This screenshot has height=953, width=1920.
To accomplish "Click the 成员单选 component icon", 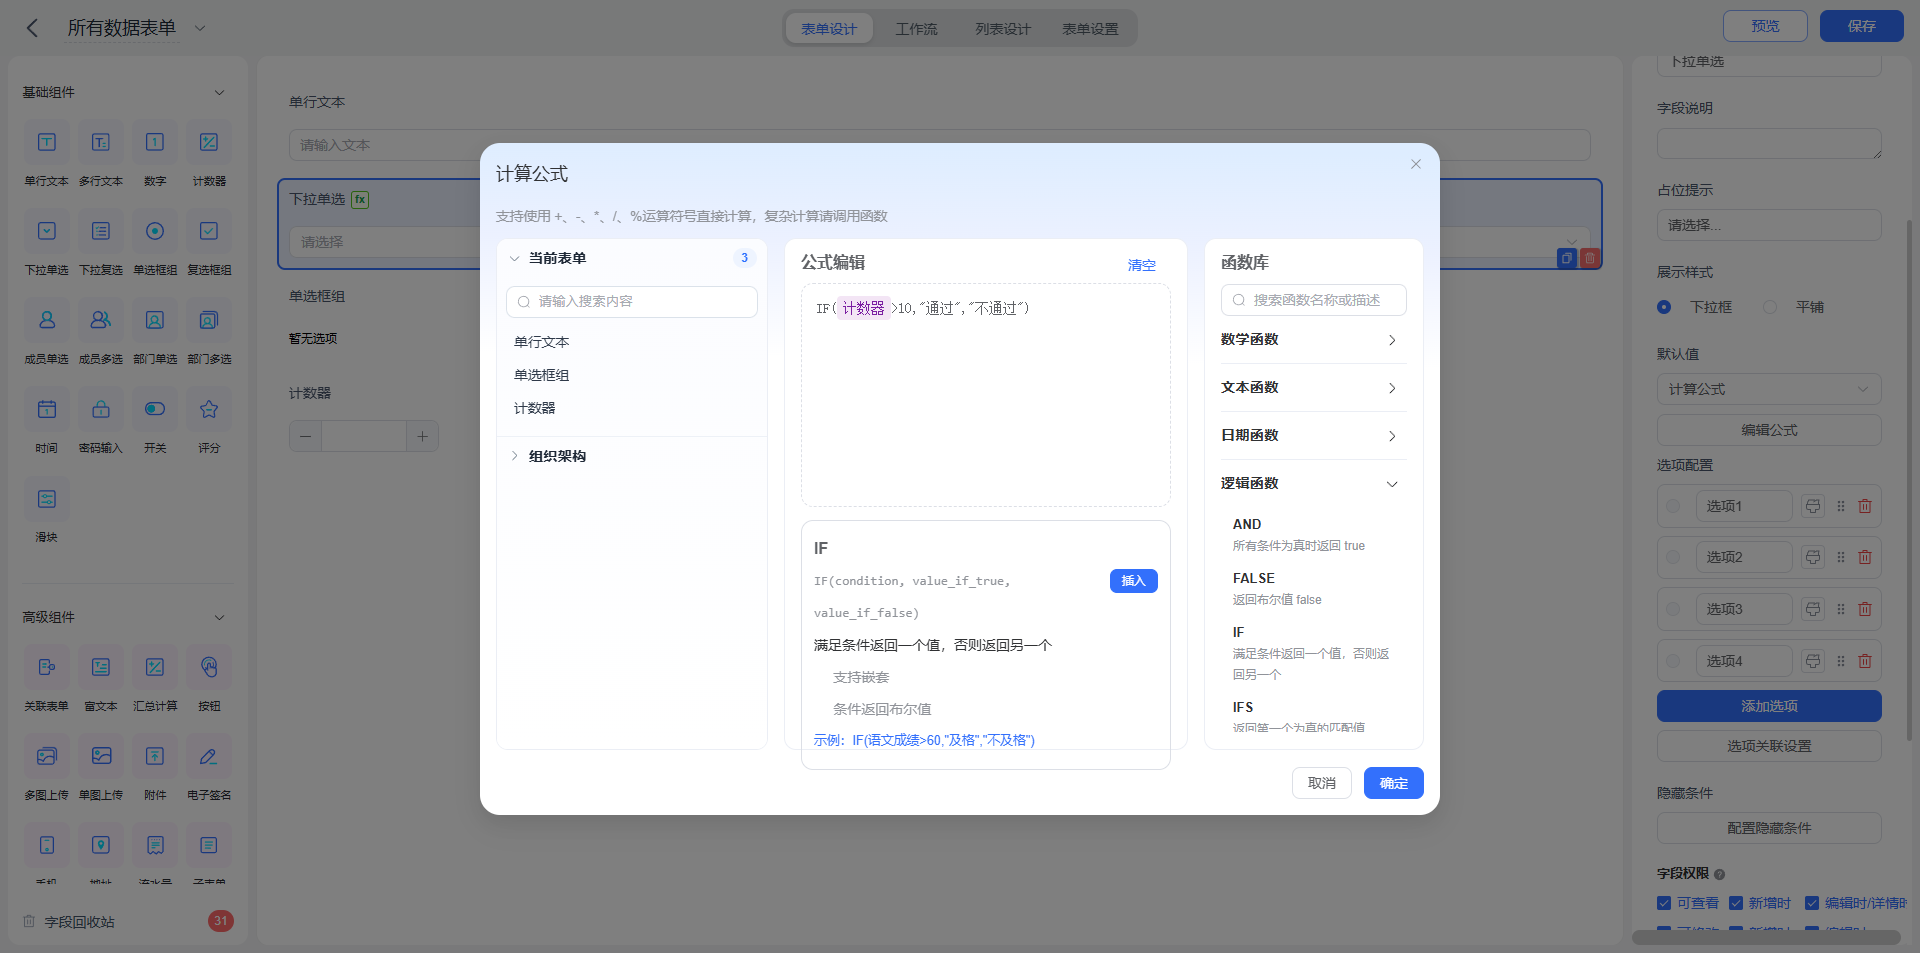I will pos(47,320).
